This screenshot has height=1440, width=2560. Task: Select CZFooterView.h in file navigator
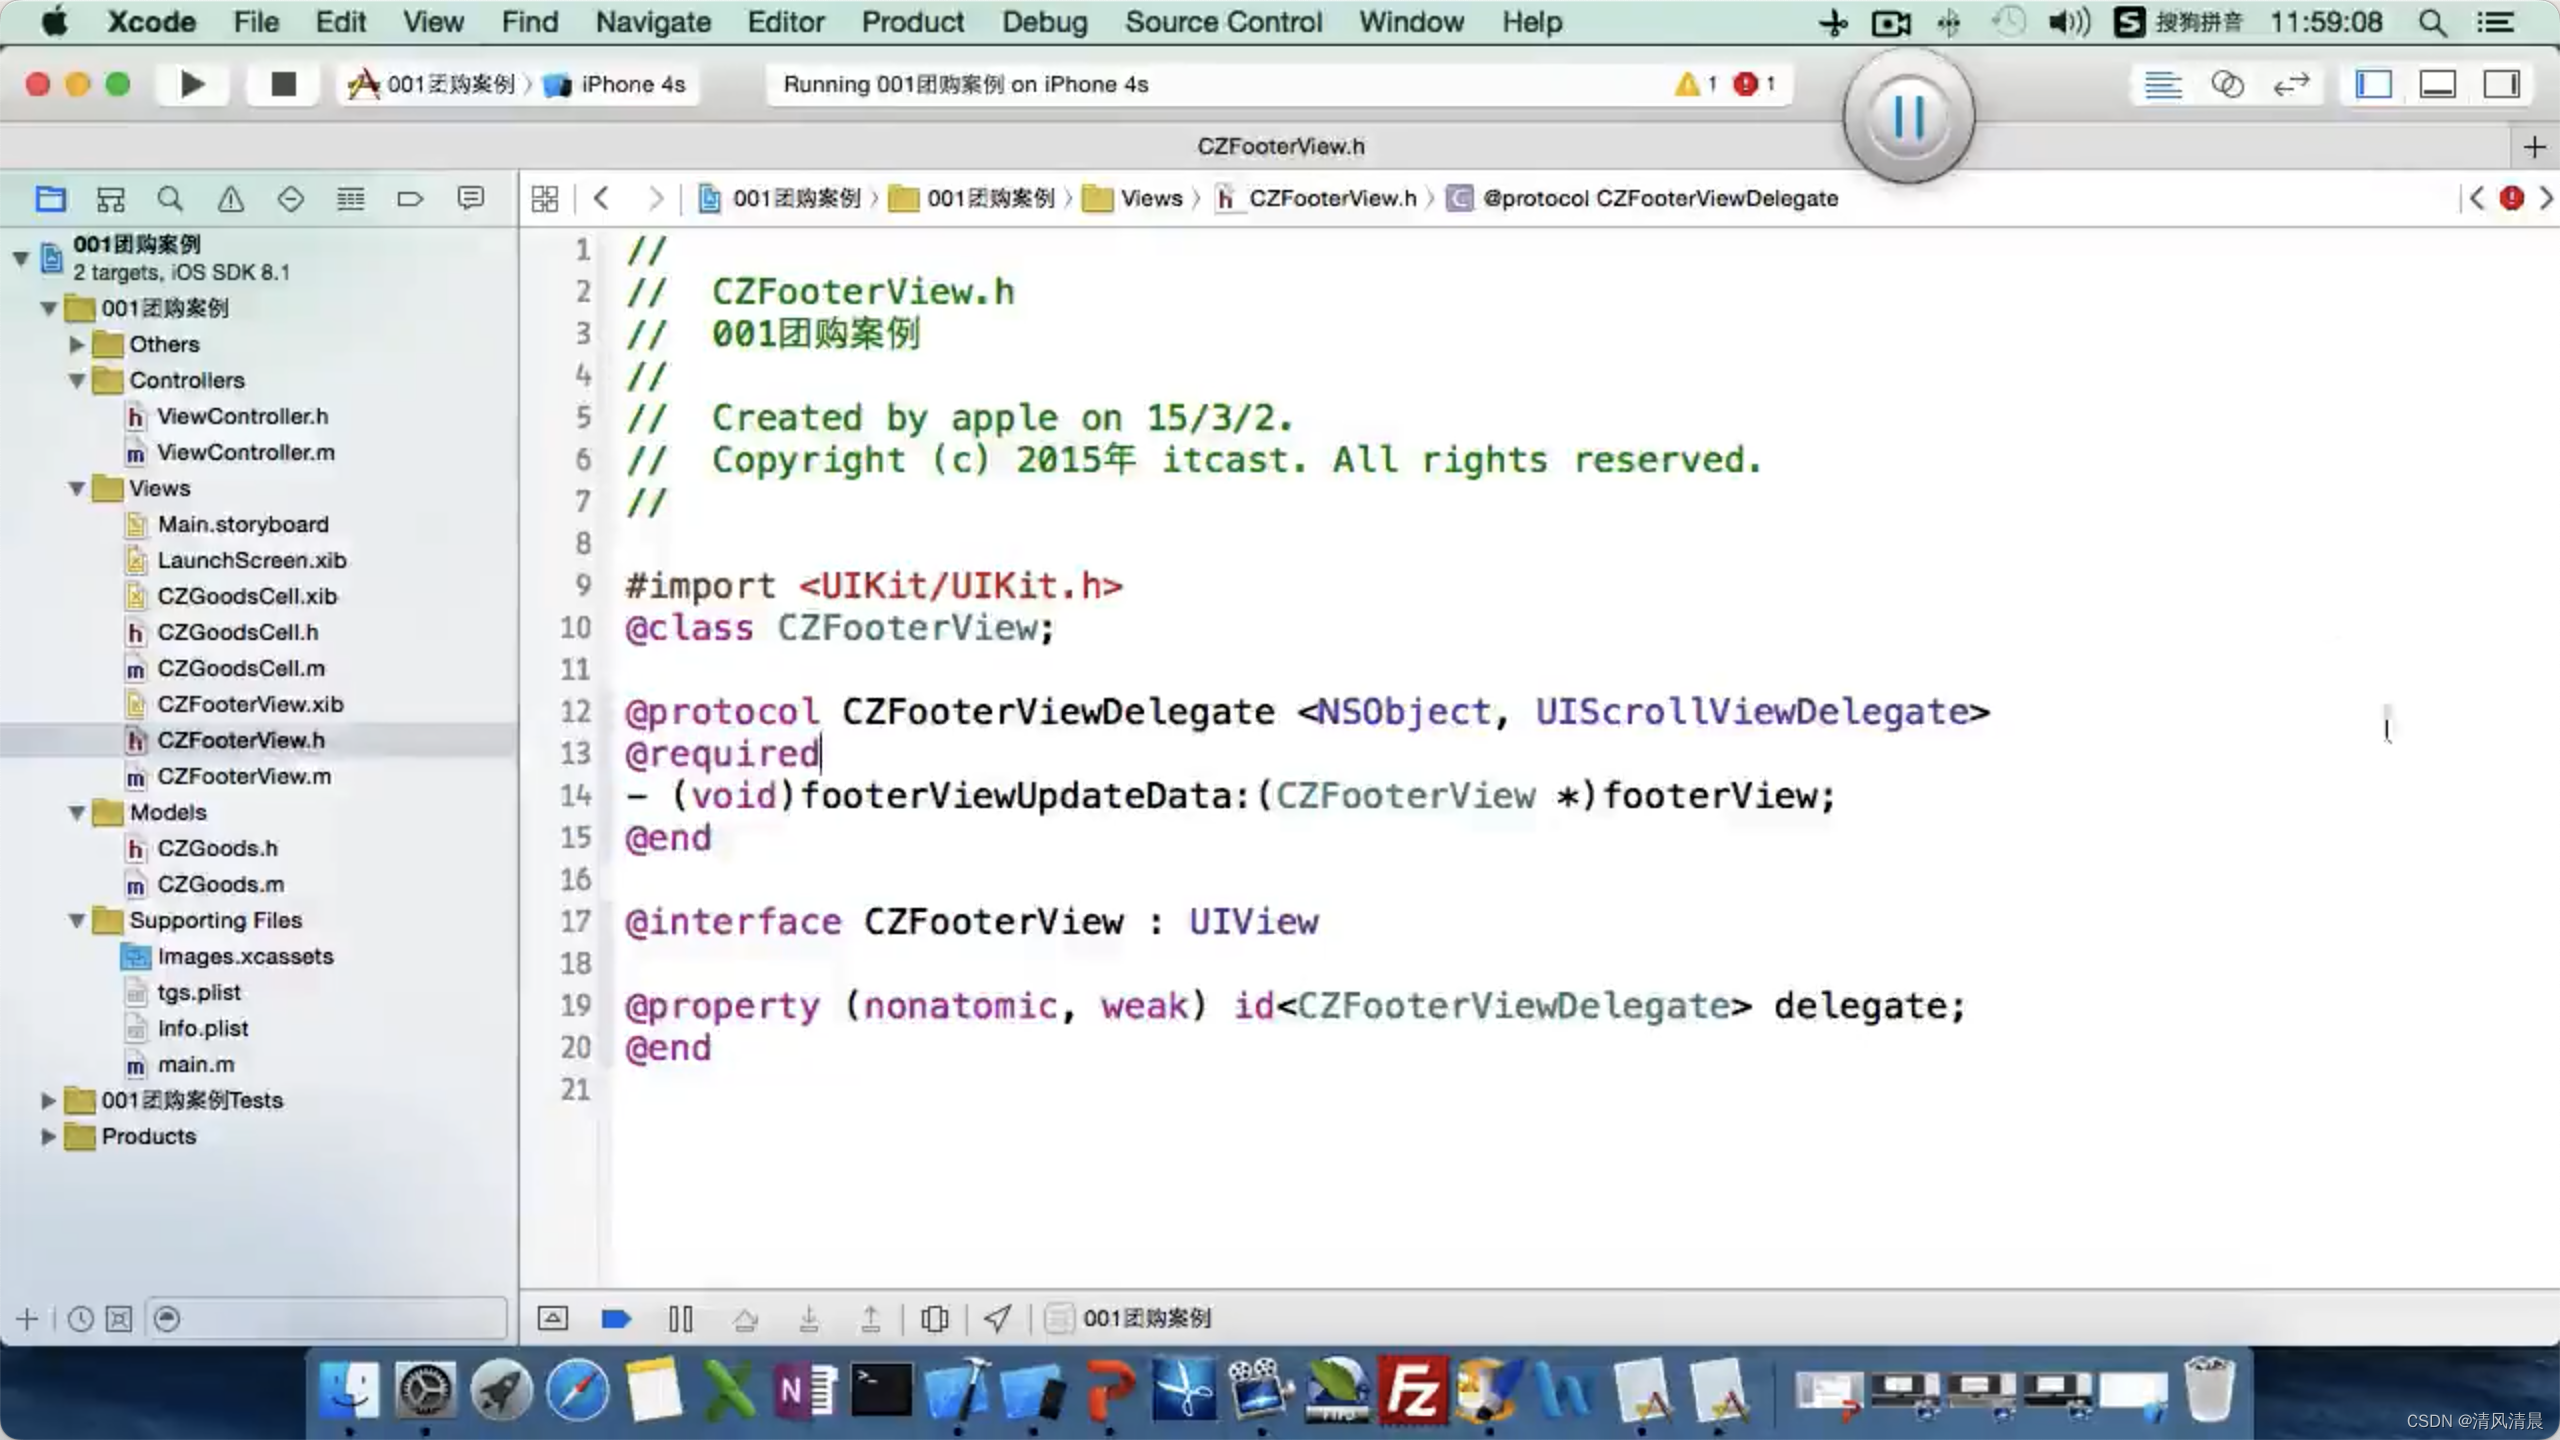click(x=241, y=738)
